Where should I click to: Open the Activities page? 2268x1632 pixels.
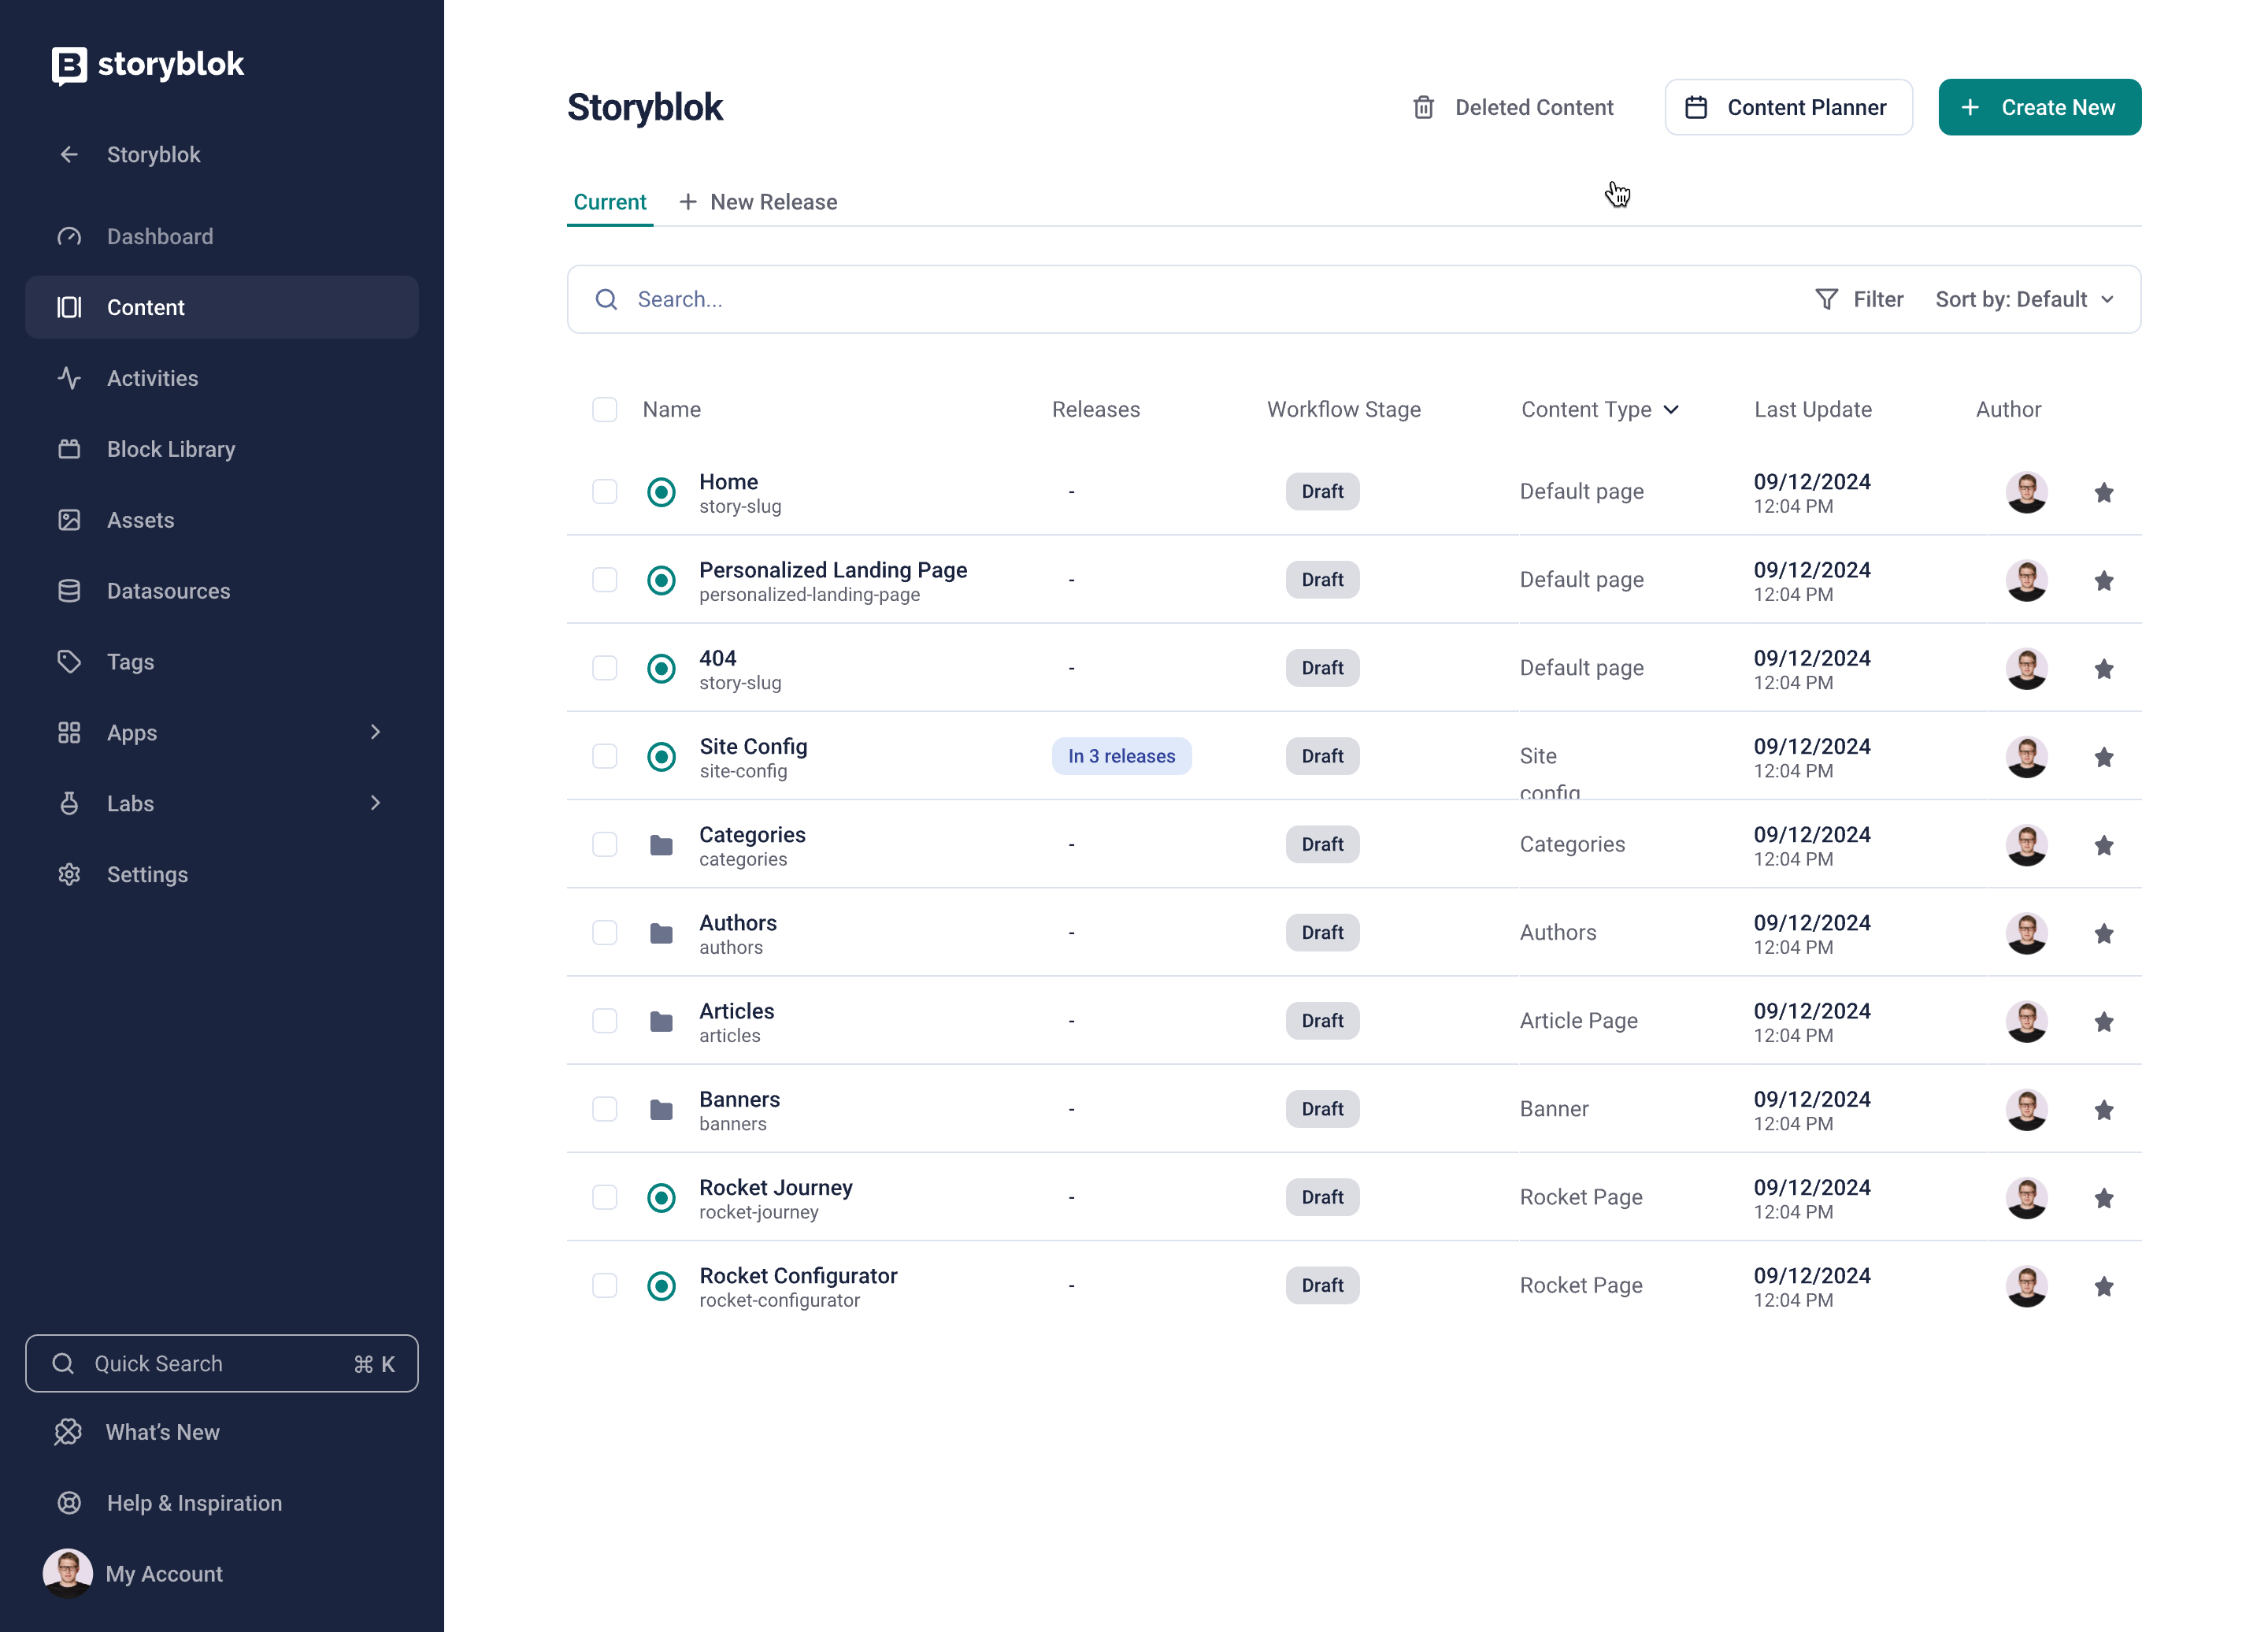pyautogui.click(x=152, y=378)
